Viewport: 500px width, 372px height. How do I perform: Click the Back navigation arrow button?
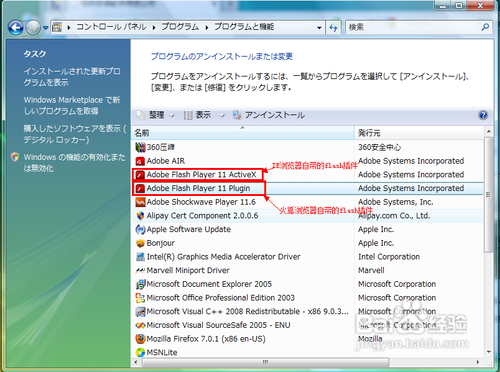(16, 27)
